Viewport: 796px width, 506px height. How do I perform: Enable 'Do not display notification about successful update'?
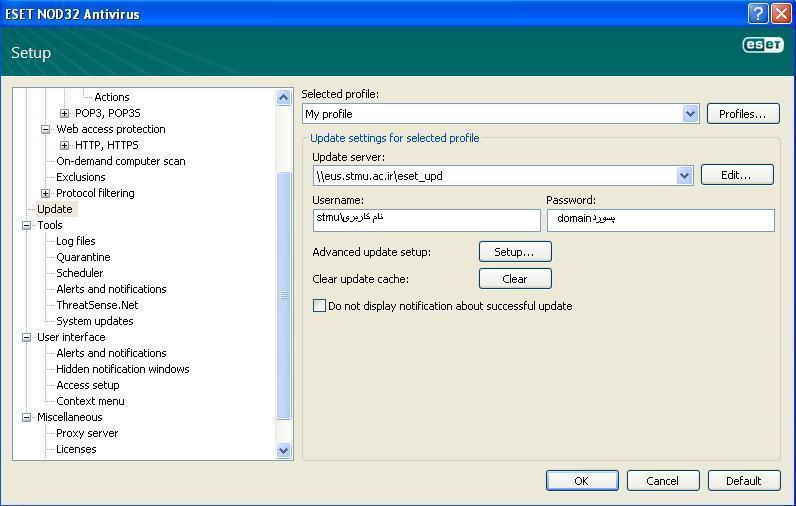coord(319,306)
